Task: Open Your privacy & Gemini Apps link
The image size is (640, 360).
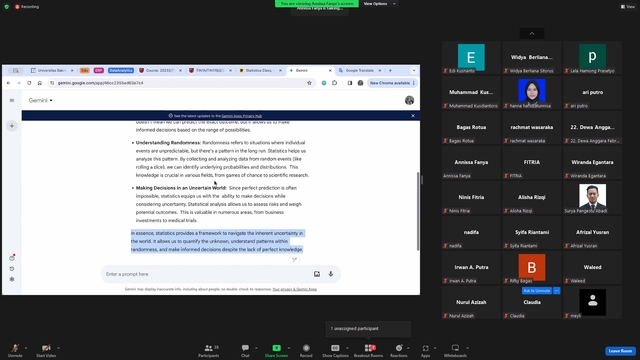Action: pos(295,289)
